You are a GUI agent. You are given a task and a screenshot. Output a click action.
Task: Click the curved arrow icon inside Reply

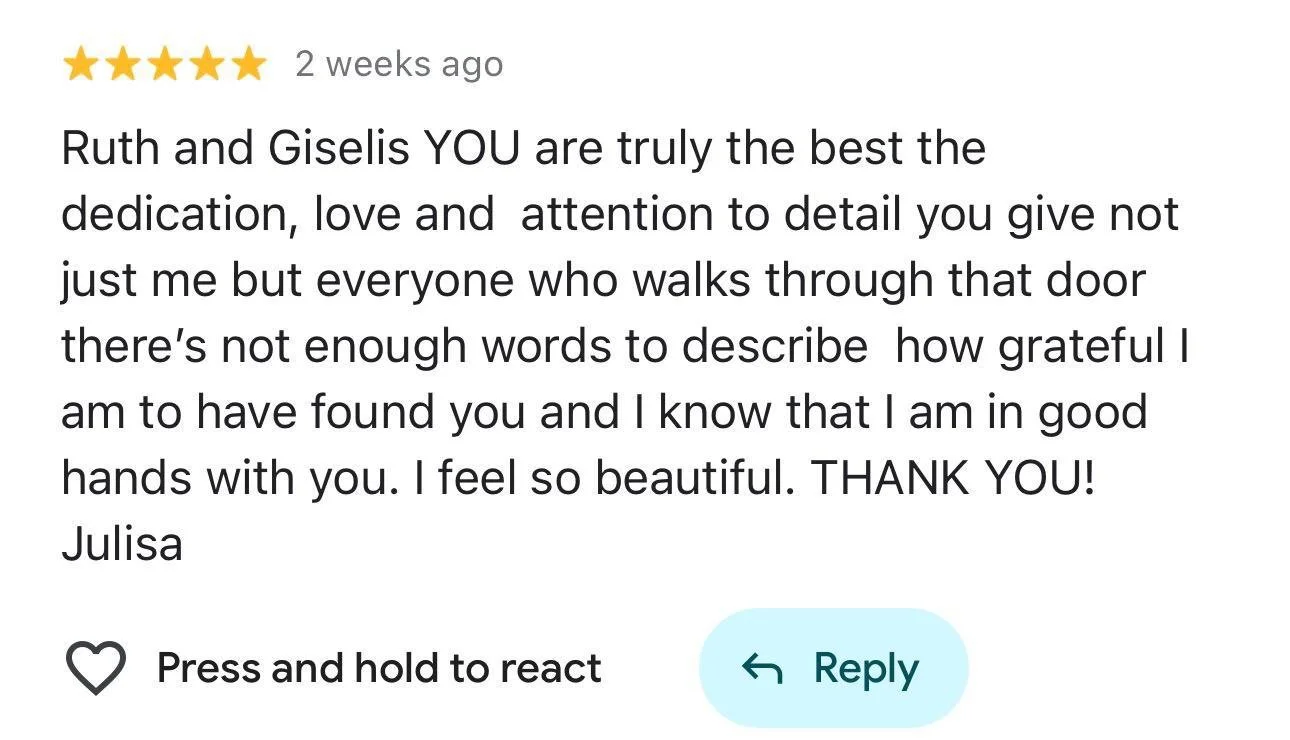[x=763, y=668]
